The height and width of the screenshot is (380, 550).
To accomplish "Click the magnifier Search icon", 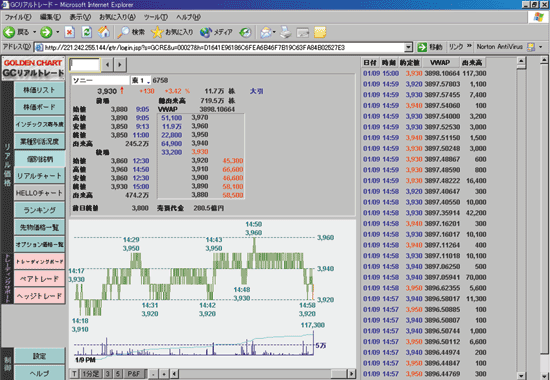I will [x=123, y=32].
